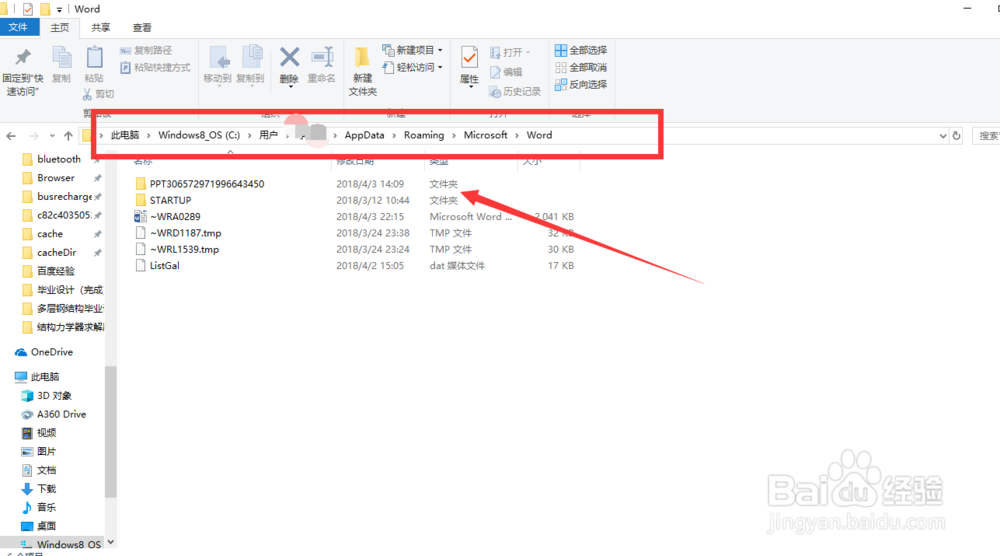
Task: Open 视频 (Videos) in navigation pane
Action: click(46, 433)
